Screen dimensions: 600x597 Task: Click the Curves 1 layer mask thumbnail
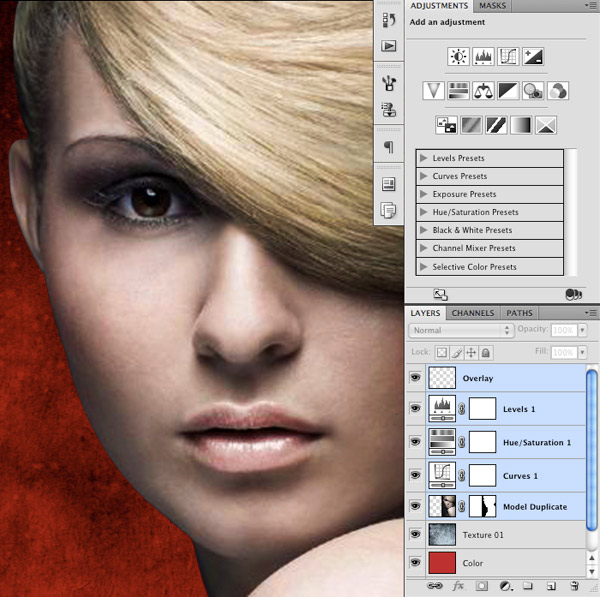click(484, 474)
